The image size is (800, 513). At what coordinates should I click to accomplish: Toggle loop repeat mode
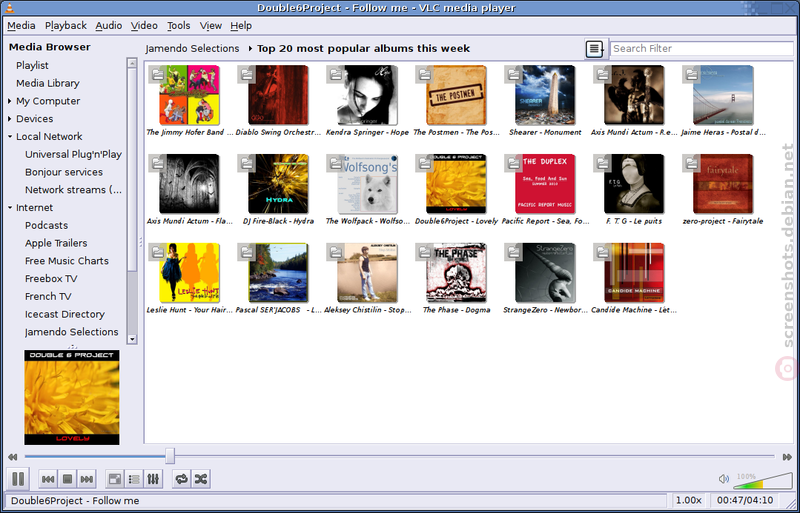(182, 479)
